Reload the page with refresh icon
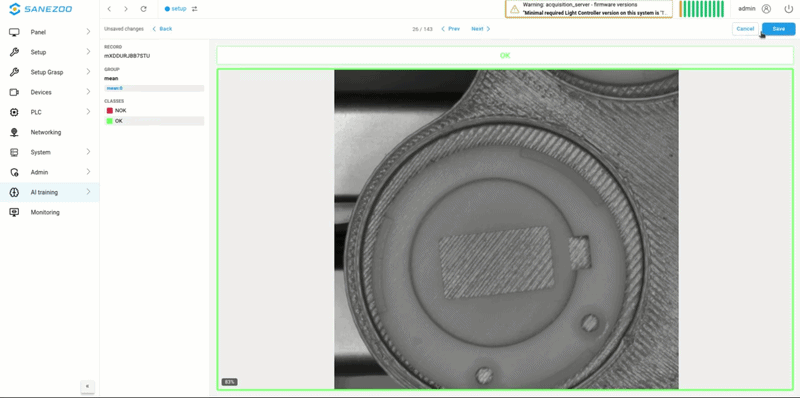 (x=143, y=9)
